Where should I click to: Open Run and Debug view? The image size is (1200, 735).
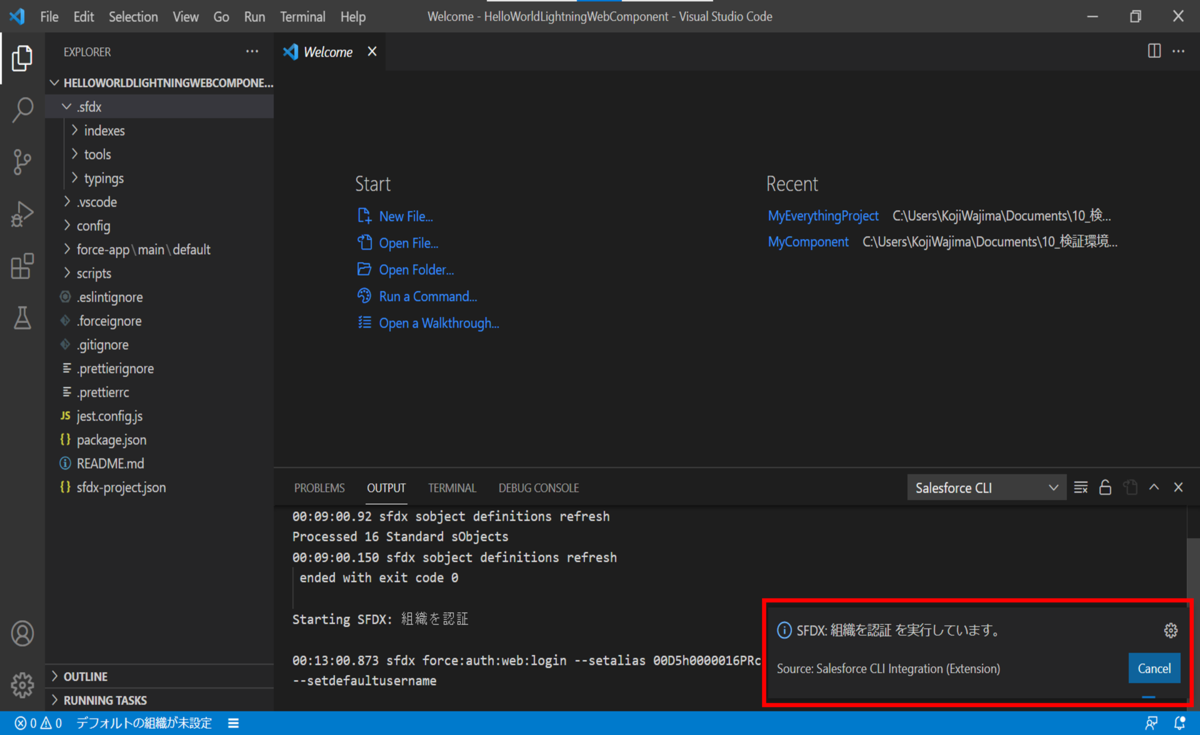click(22, 213)
